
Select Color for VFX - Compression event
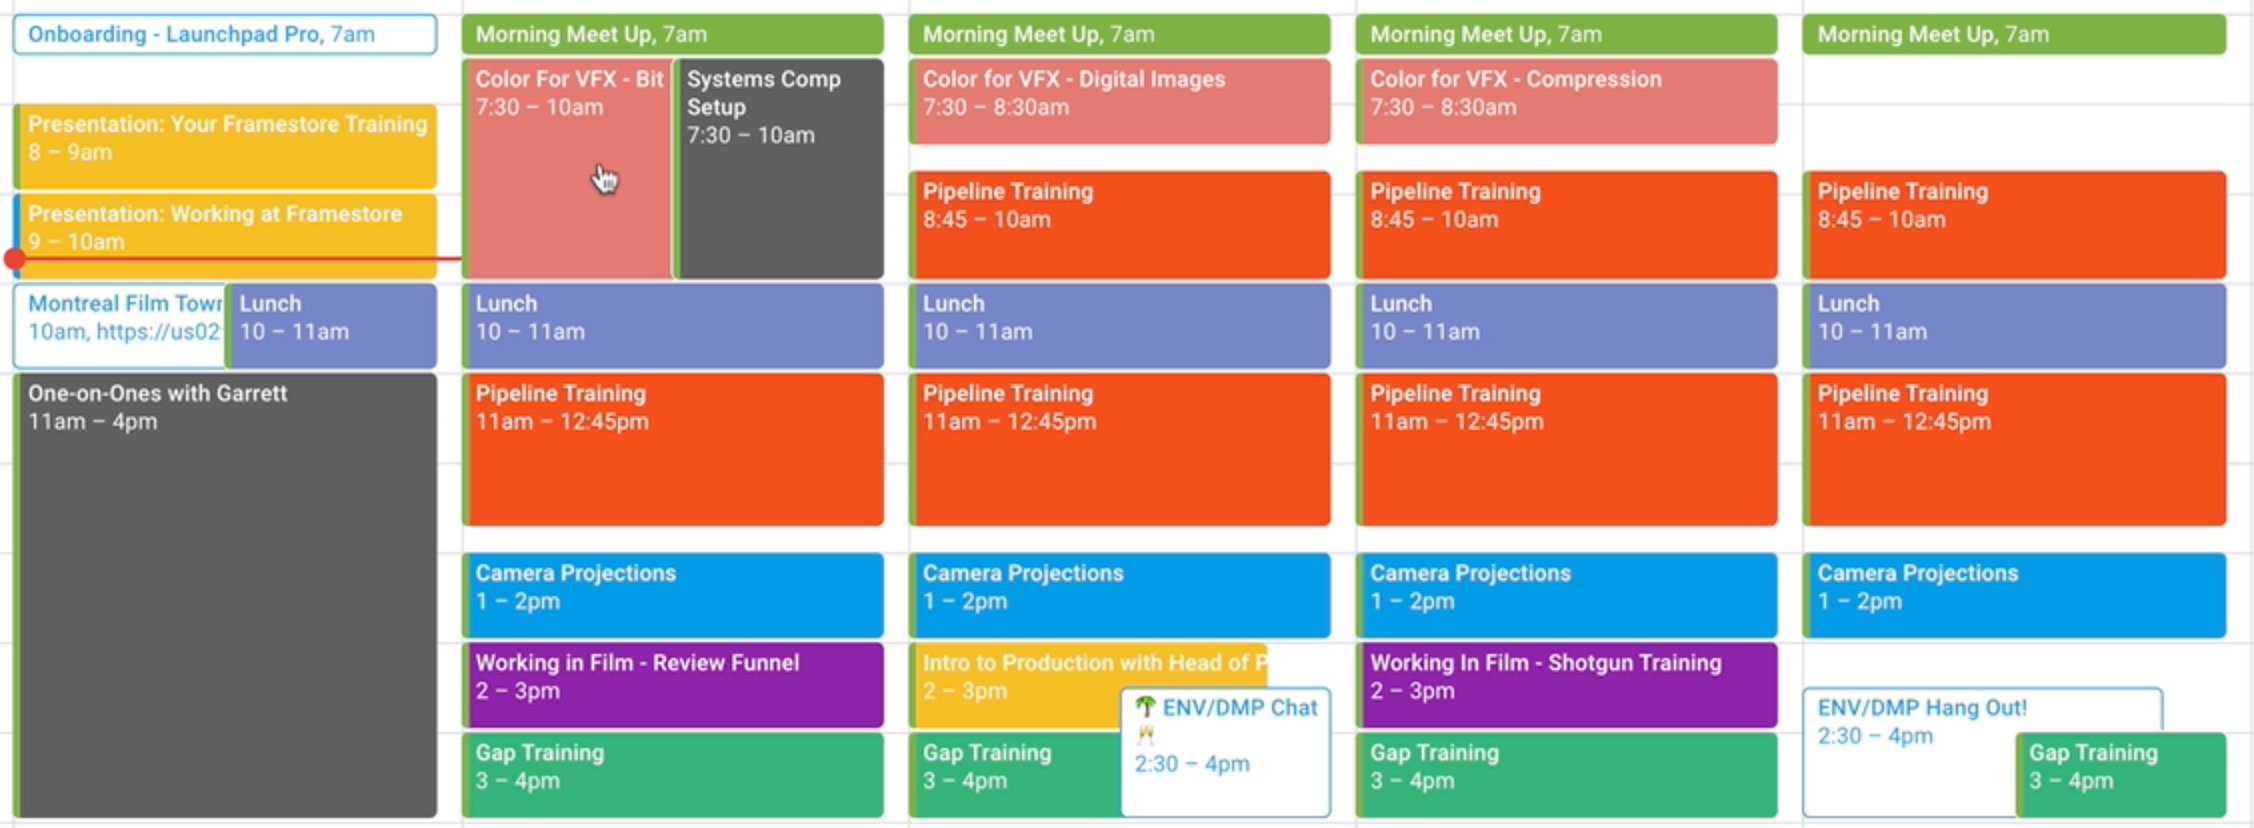click(1566, 100)
